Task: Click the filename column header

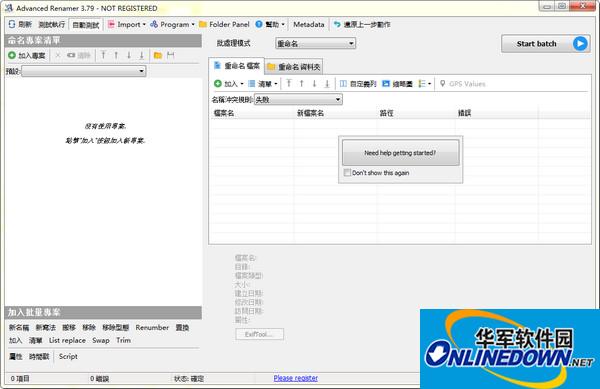Action: (x=252, y=113)
